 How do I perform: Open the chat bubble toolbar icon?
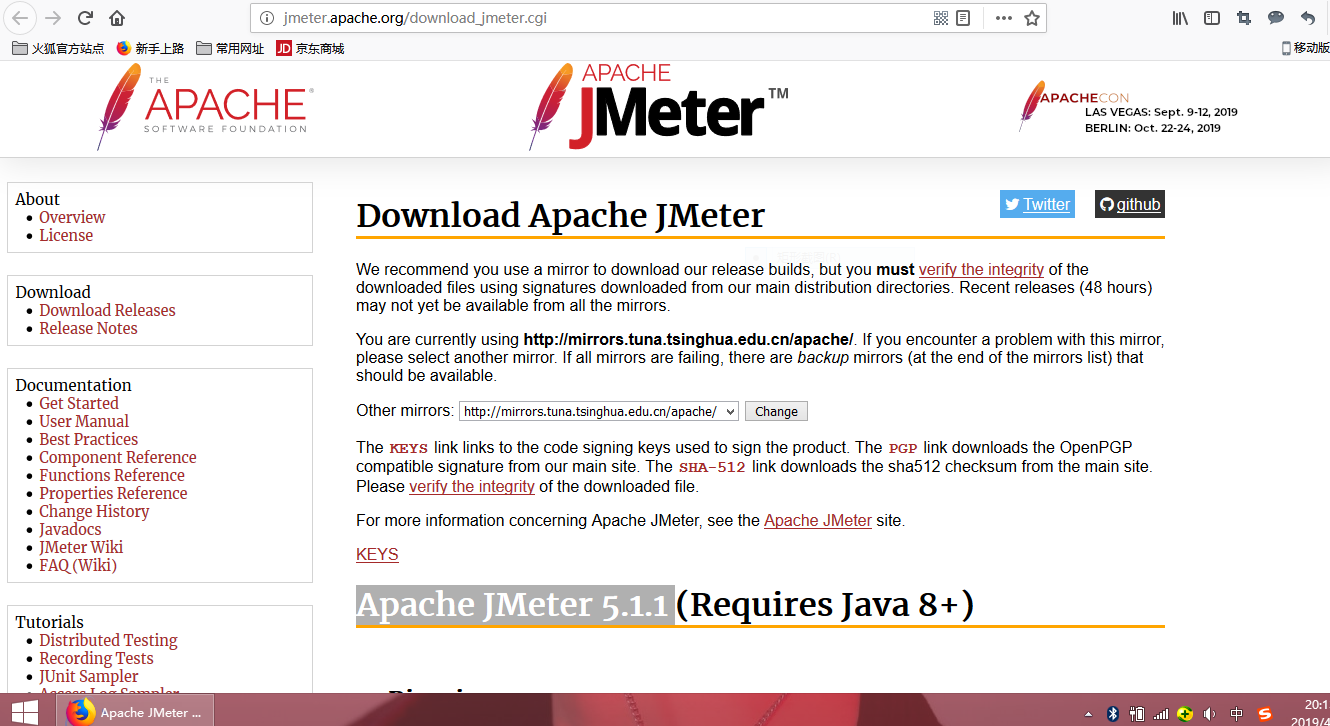click(1276, 18)
